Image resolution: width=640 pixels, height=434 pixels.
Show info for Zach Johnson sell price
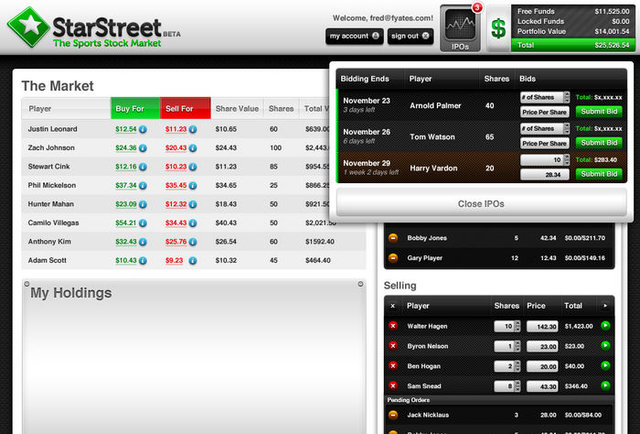click(193, 148)
